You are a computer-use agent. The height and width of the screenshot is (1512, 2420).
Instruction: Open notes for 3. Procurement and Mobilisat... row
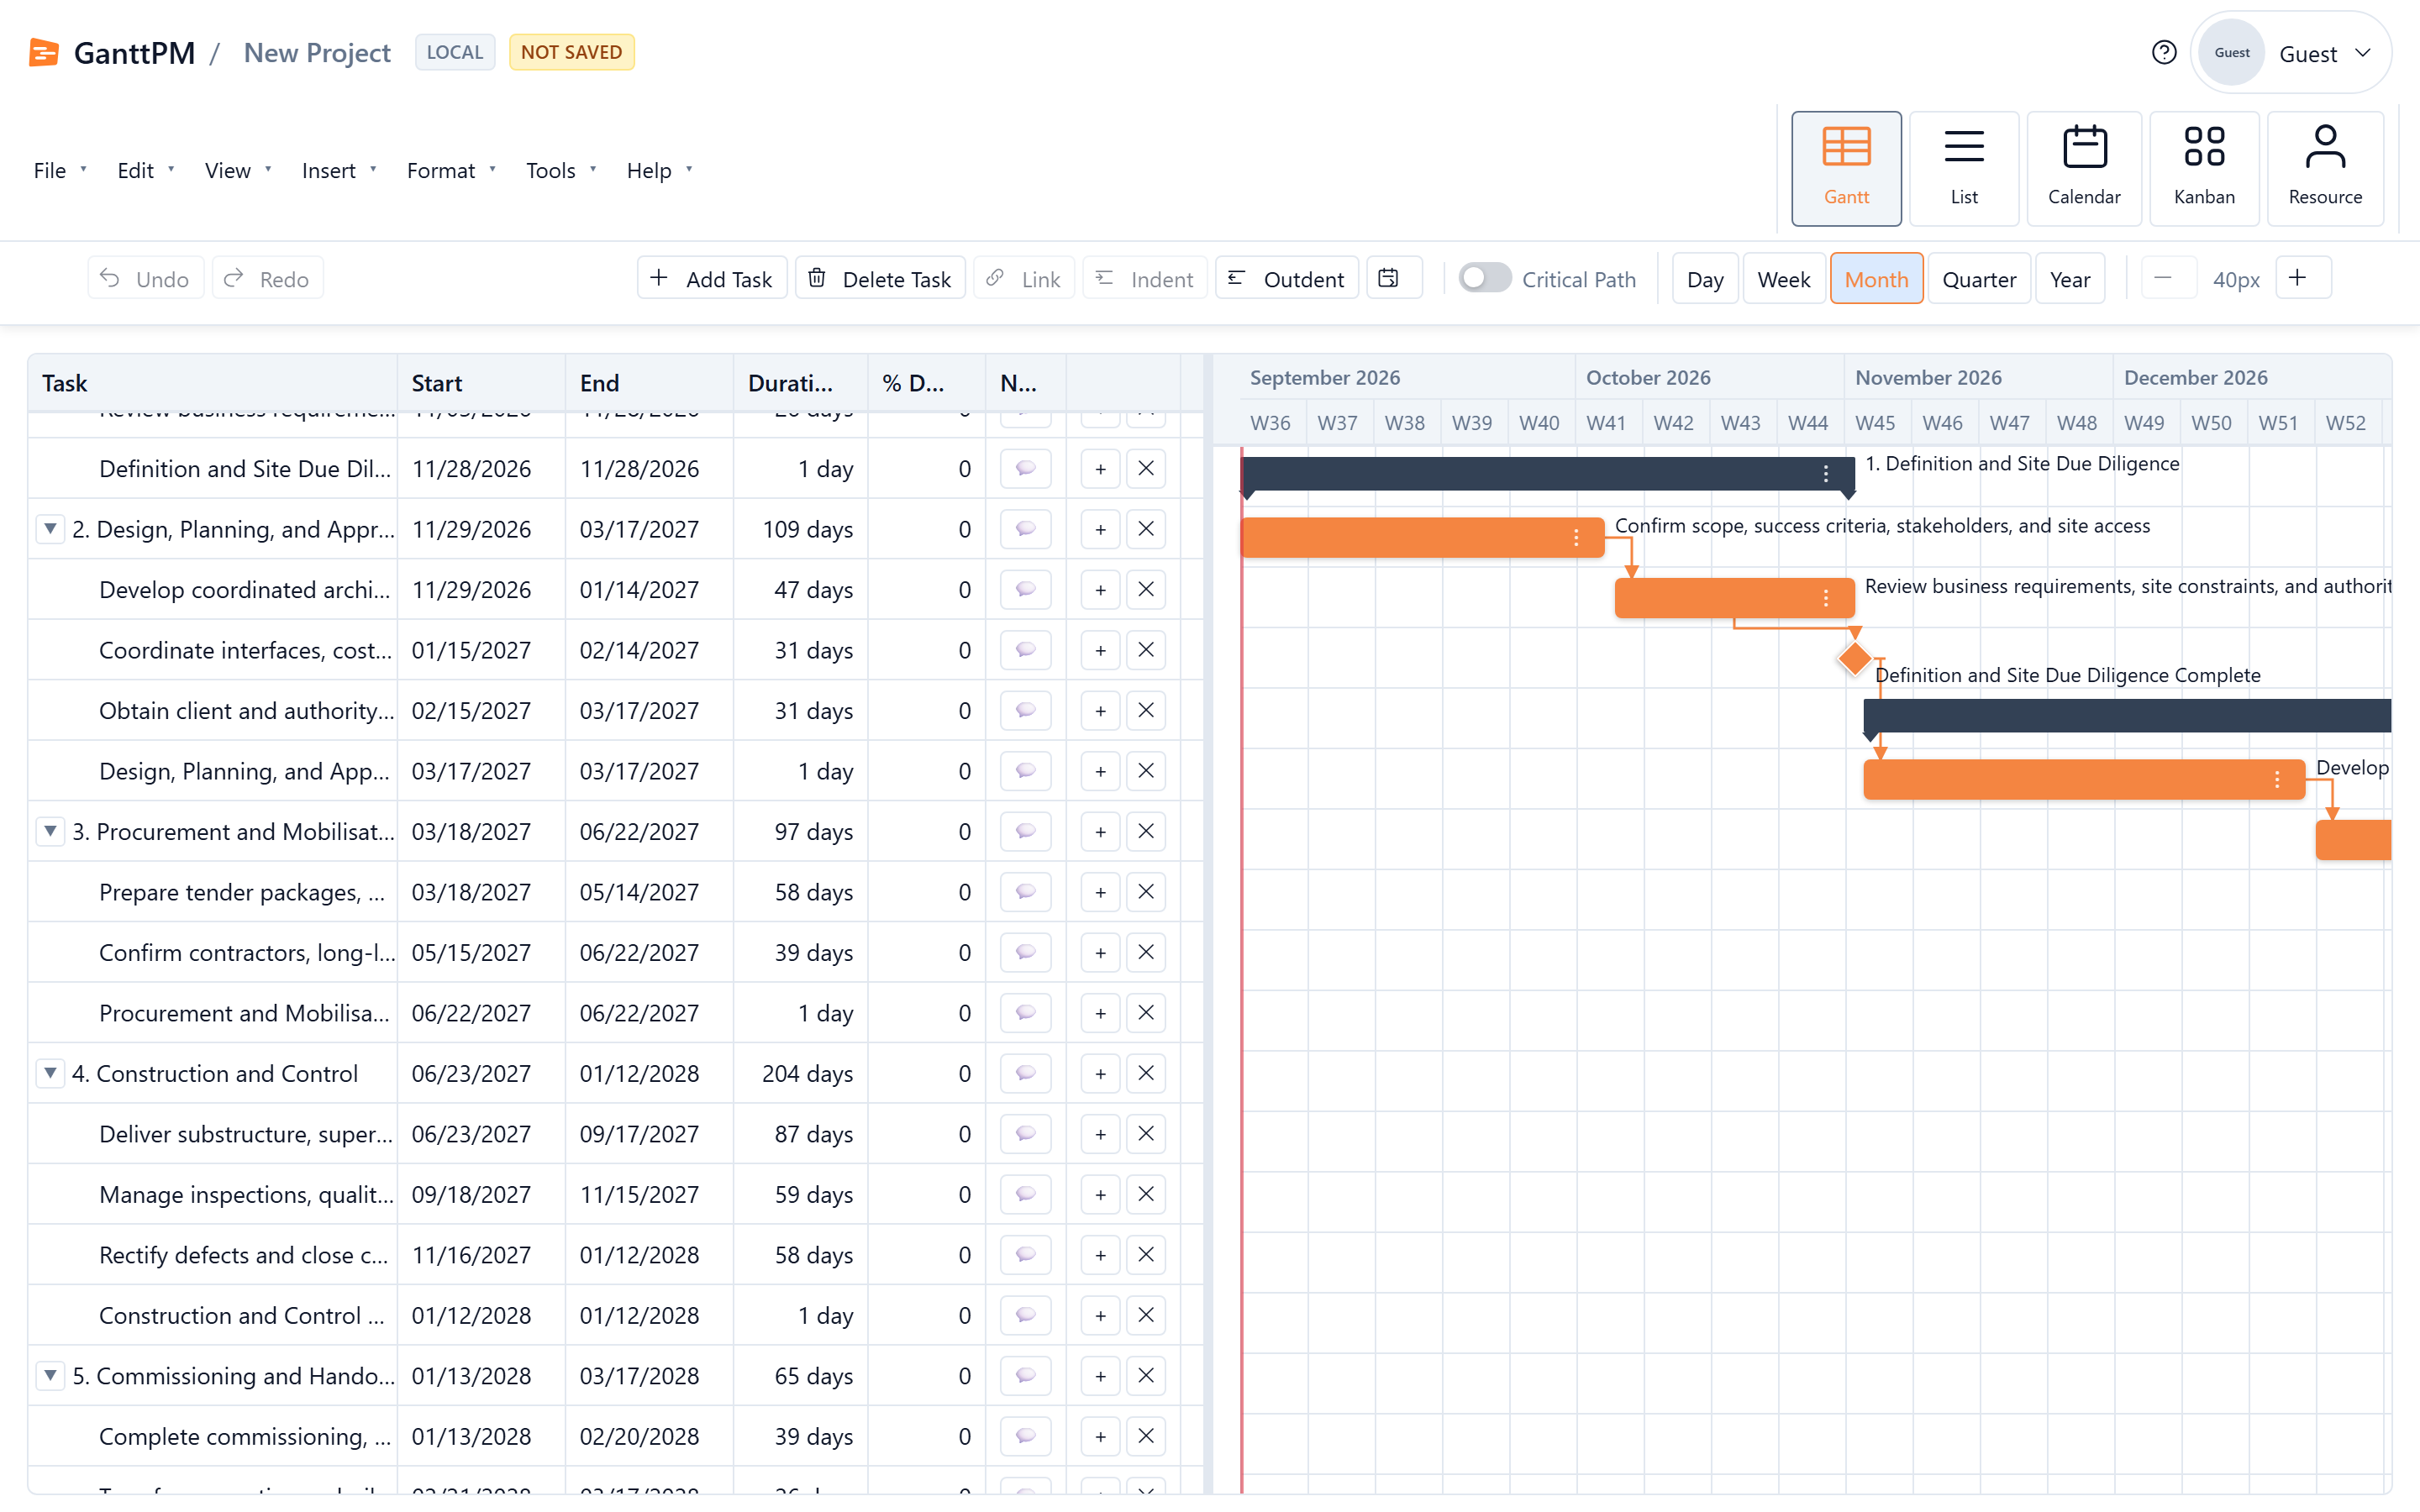pos(1026,832)
